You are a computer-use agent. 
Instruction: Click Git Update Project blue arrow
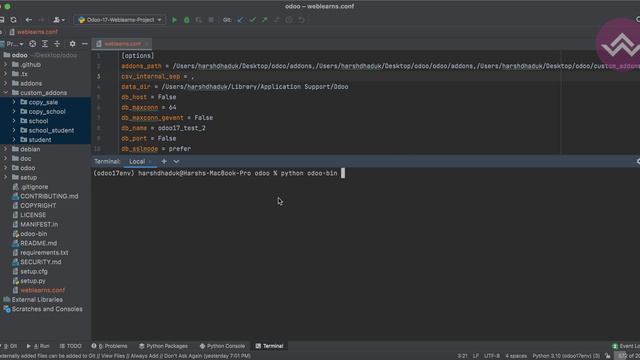coord(240,20)
